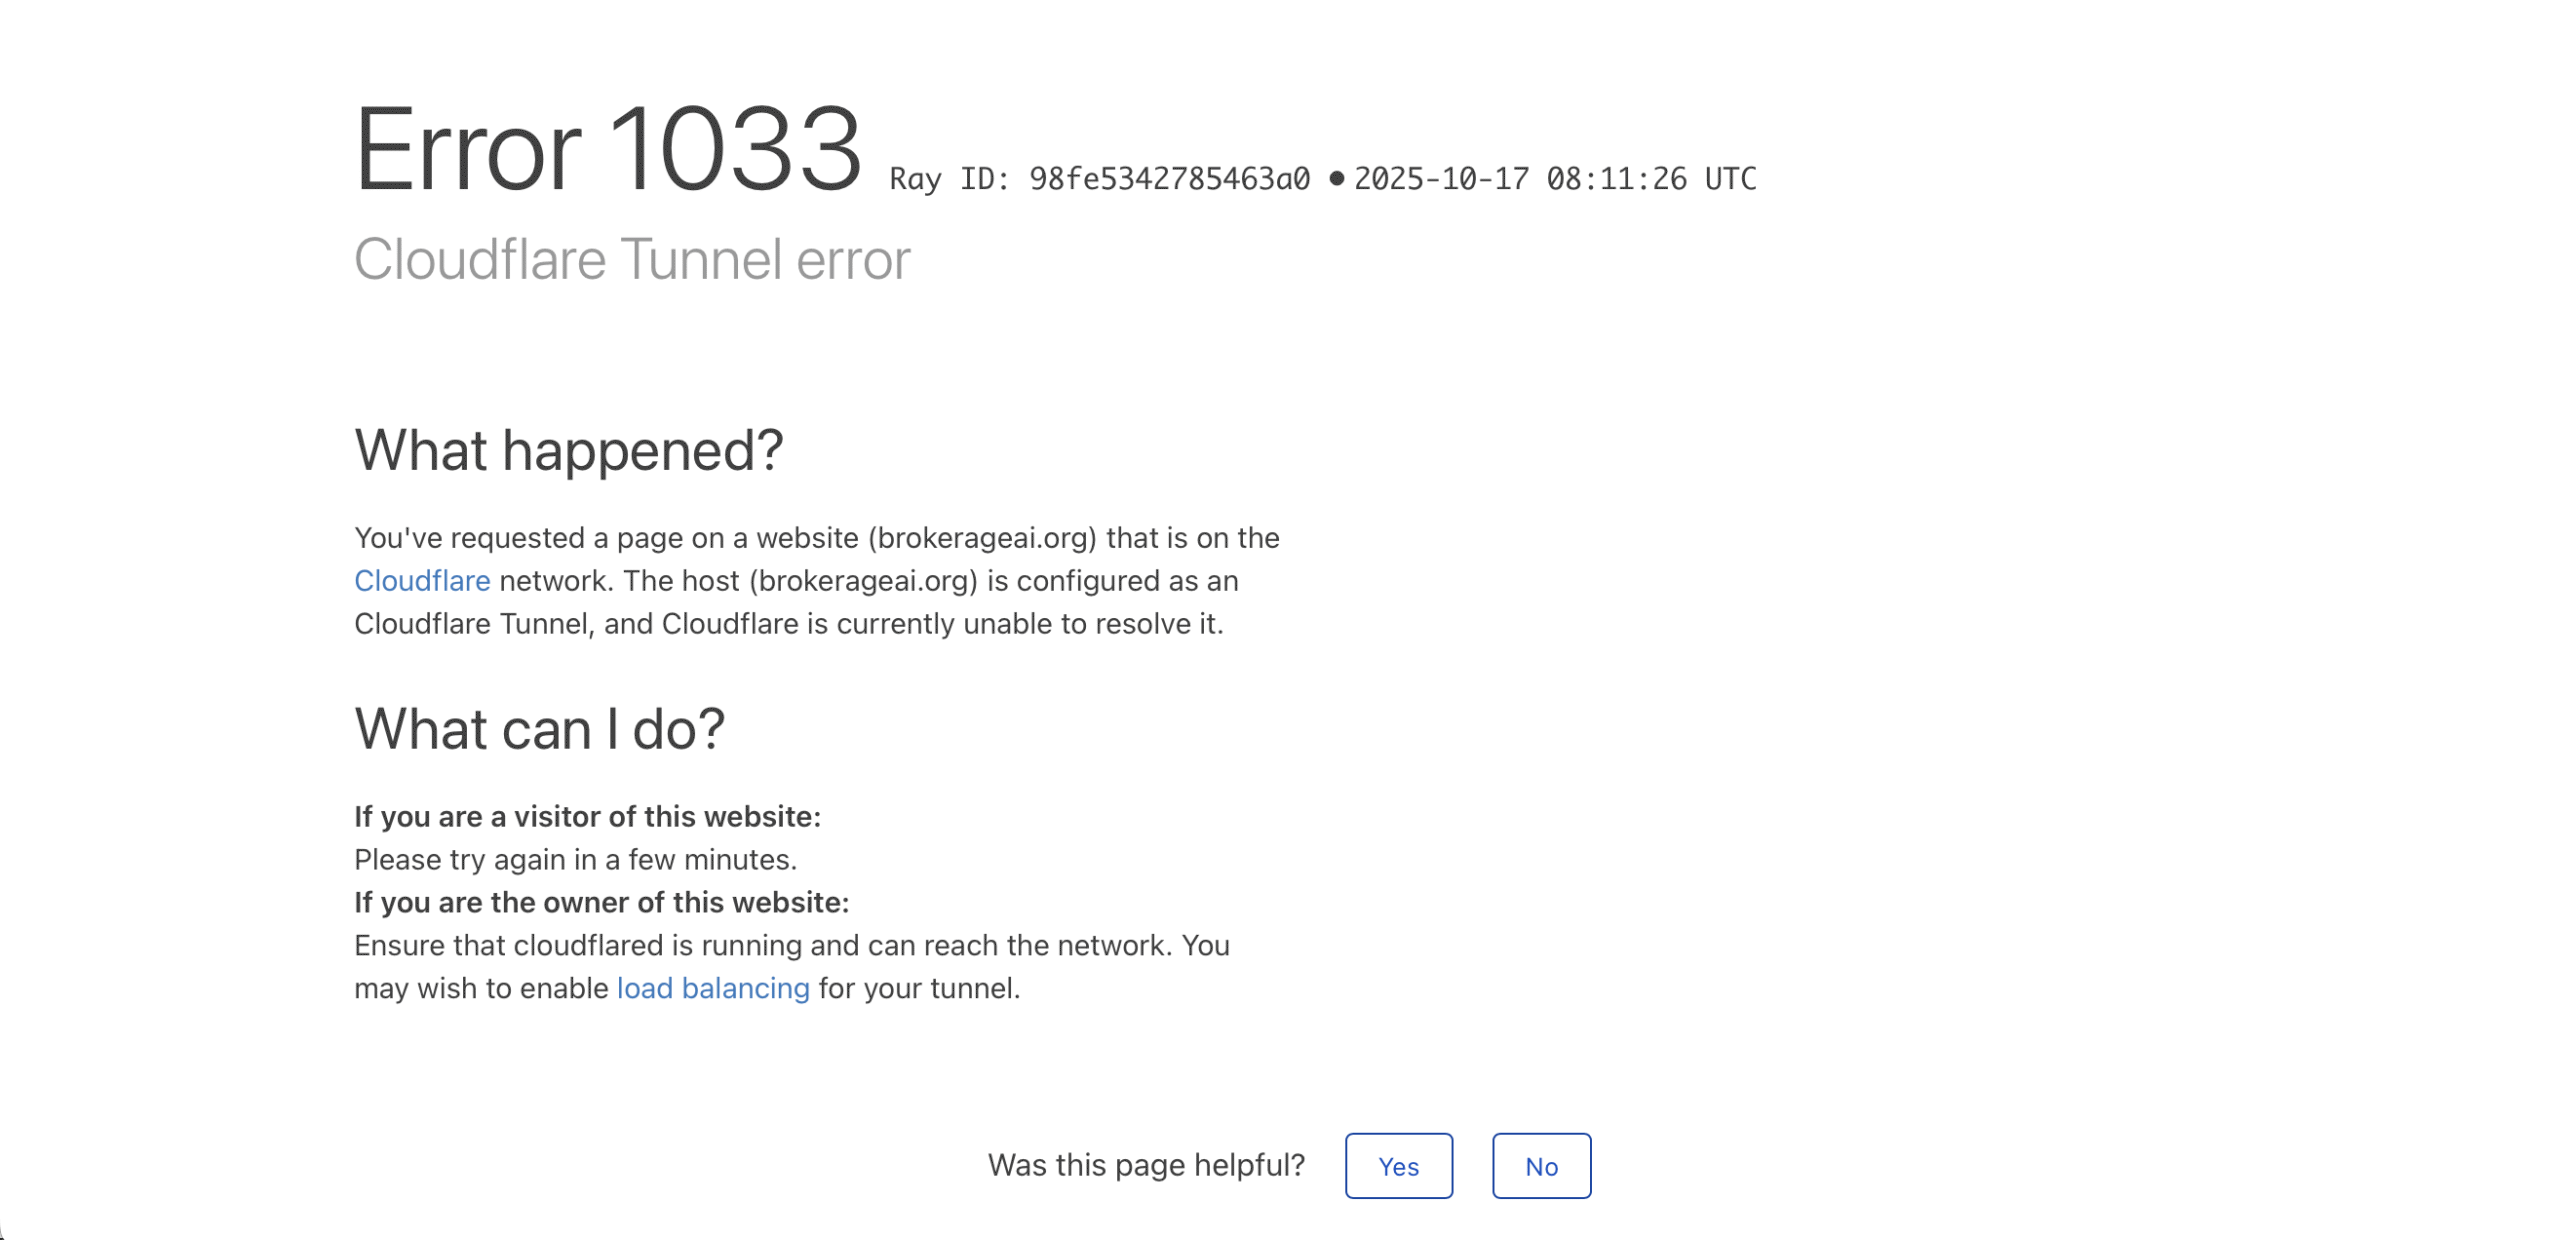
Task: Click the bullet separator after the Ray ID
Action: 1335,179
